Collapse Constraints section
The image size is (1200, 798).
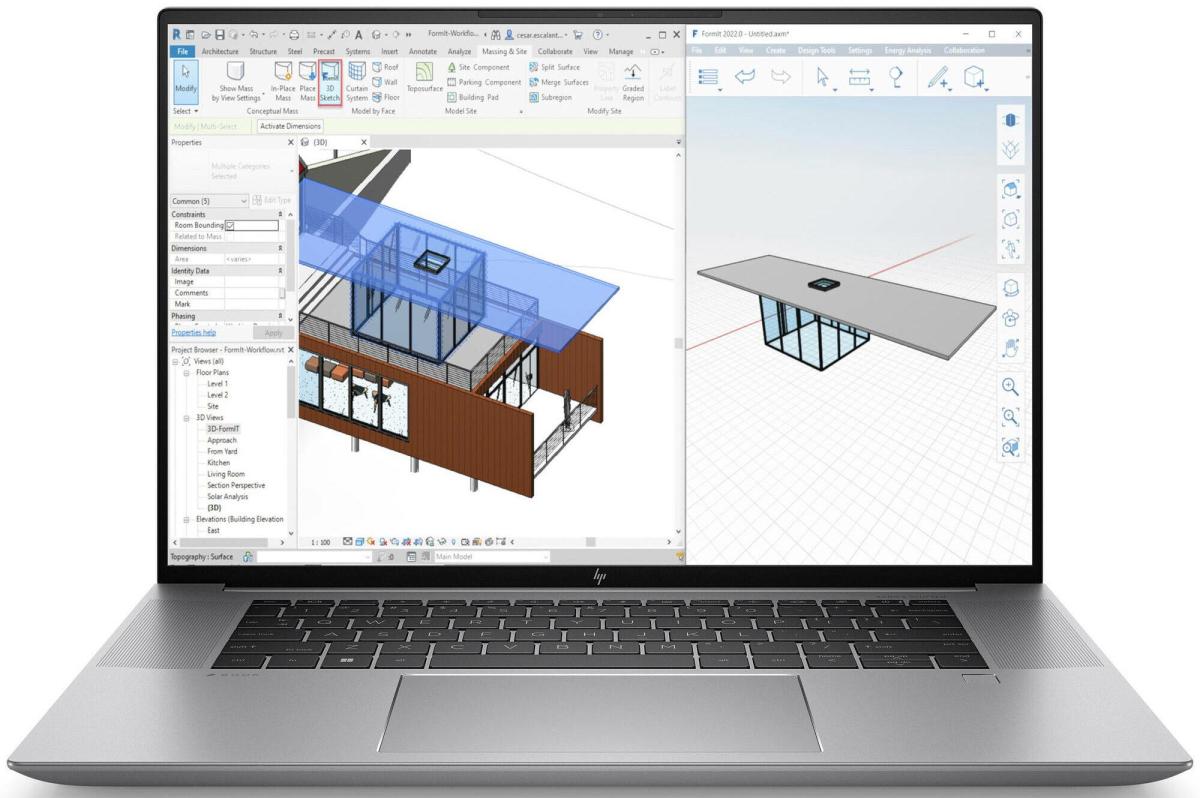tap(280, 214)
